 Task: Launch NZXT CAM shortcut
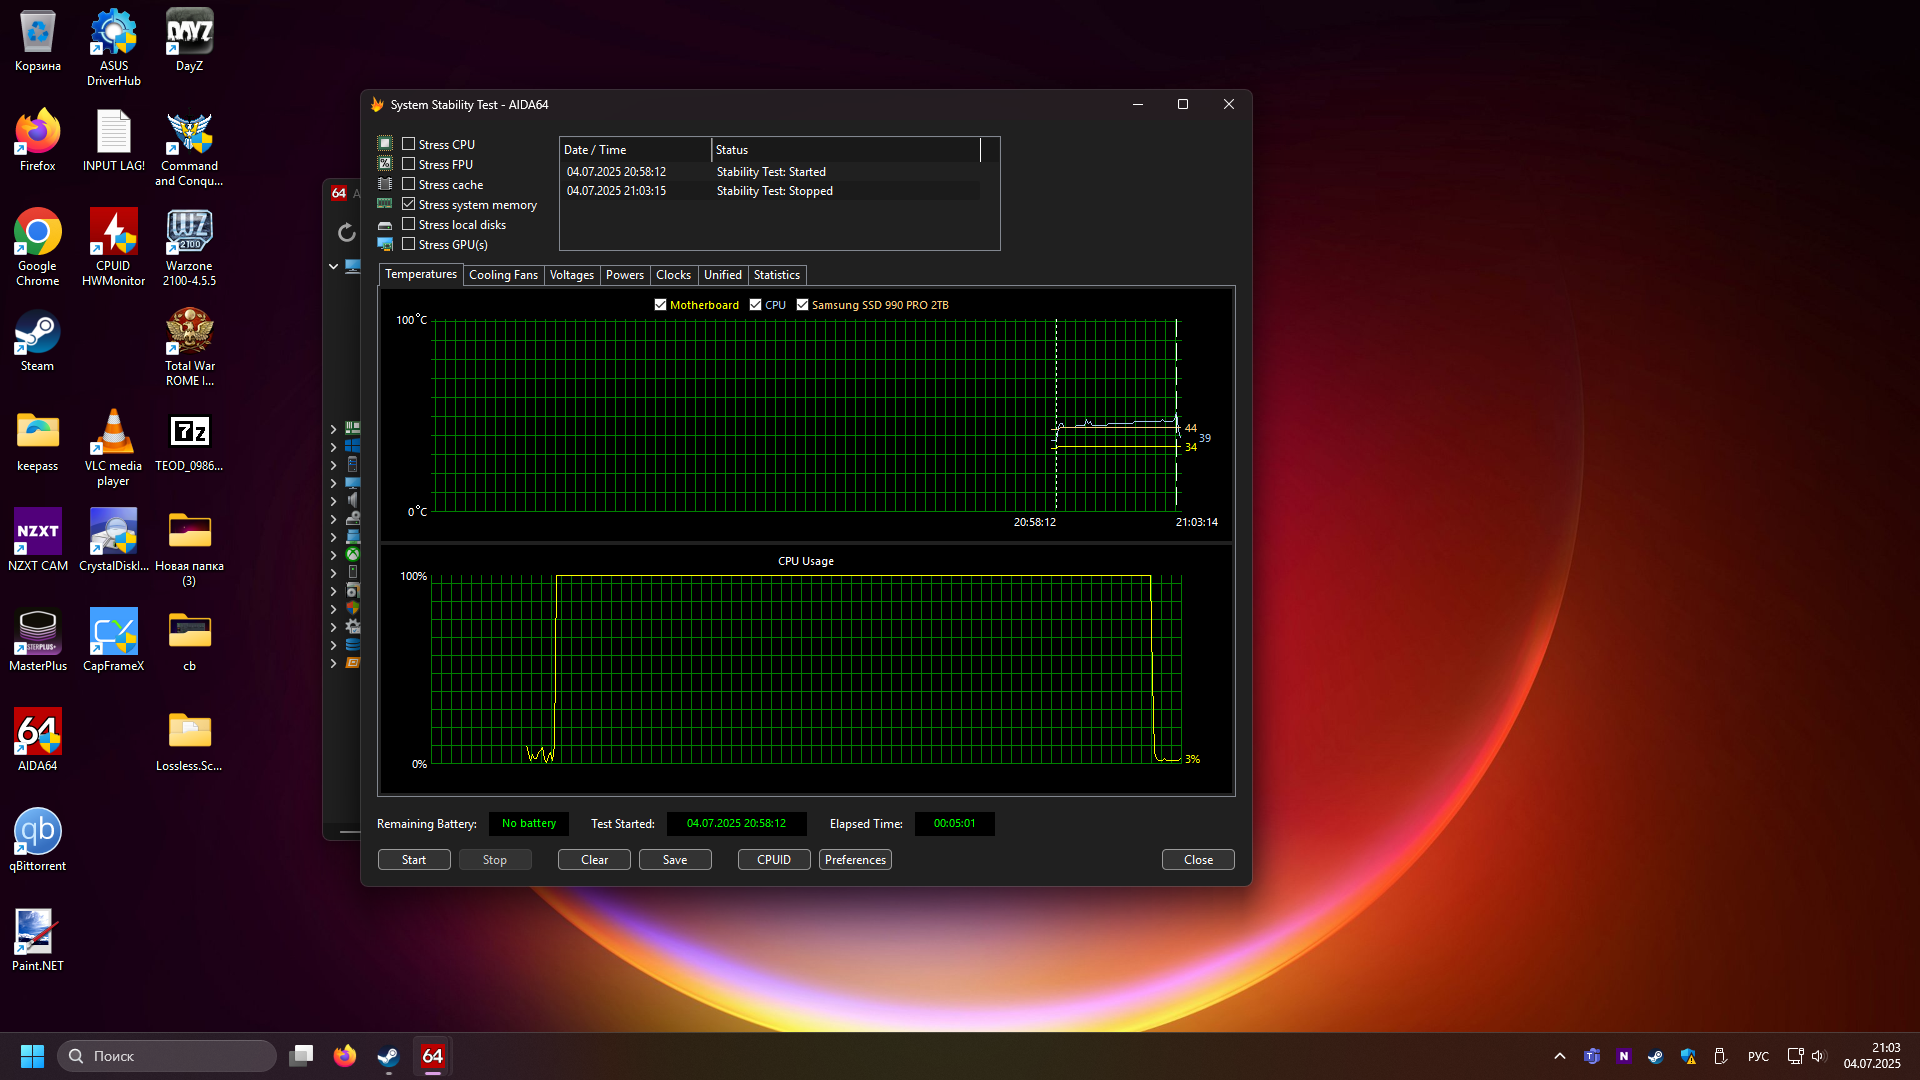coord(37,540)
